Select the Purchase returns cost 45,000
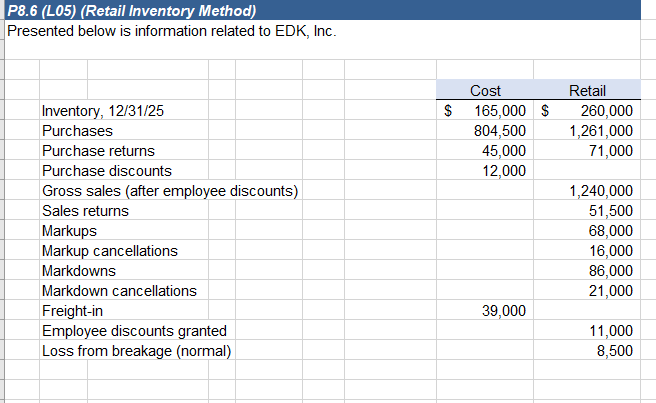The image size is (656, 403). coord(485,151)
